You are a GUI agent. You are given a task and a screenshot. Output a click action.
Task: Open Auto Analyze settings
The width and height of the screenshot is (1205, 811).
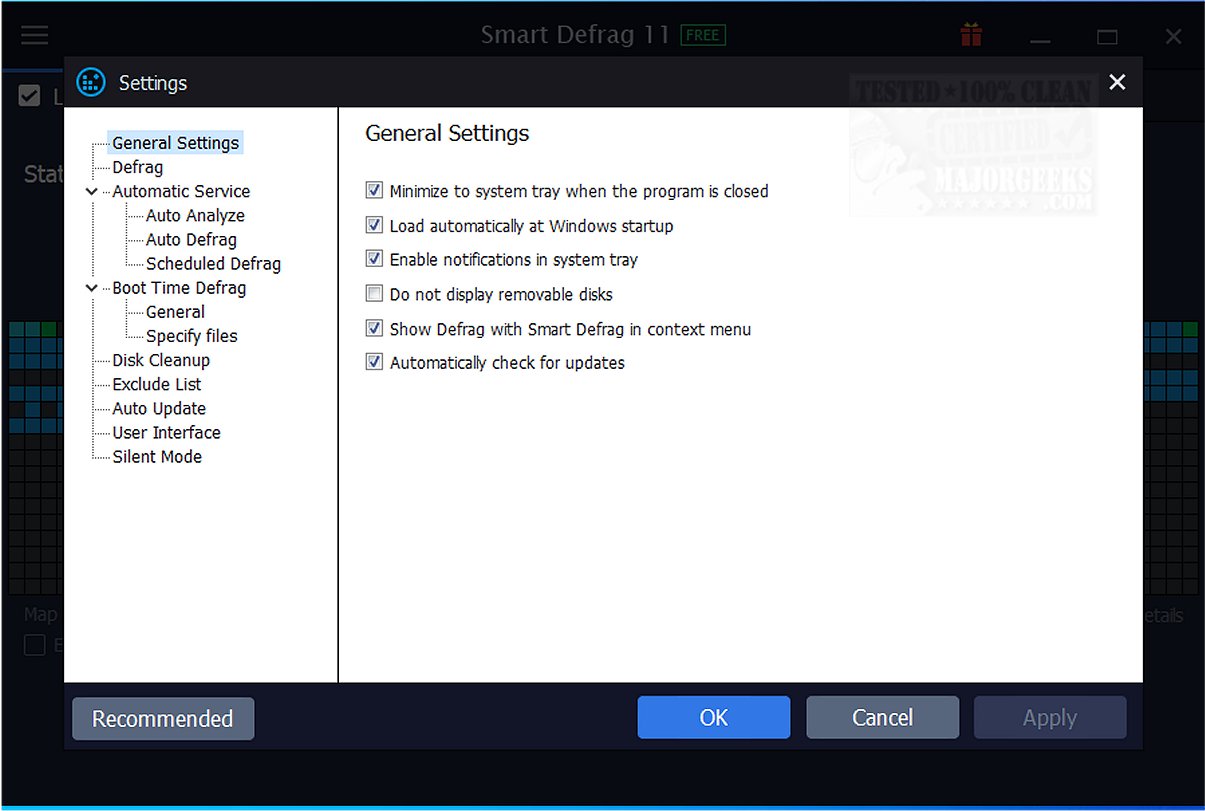[x=195, y=215]
